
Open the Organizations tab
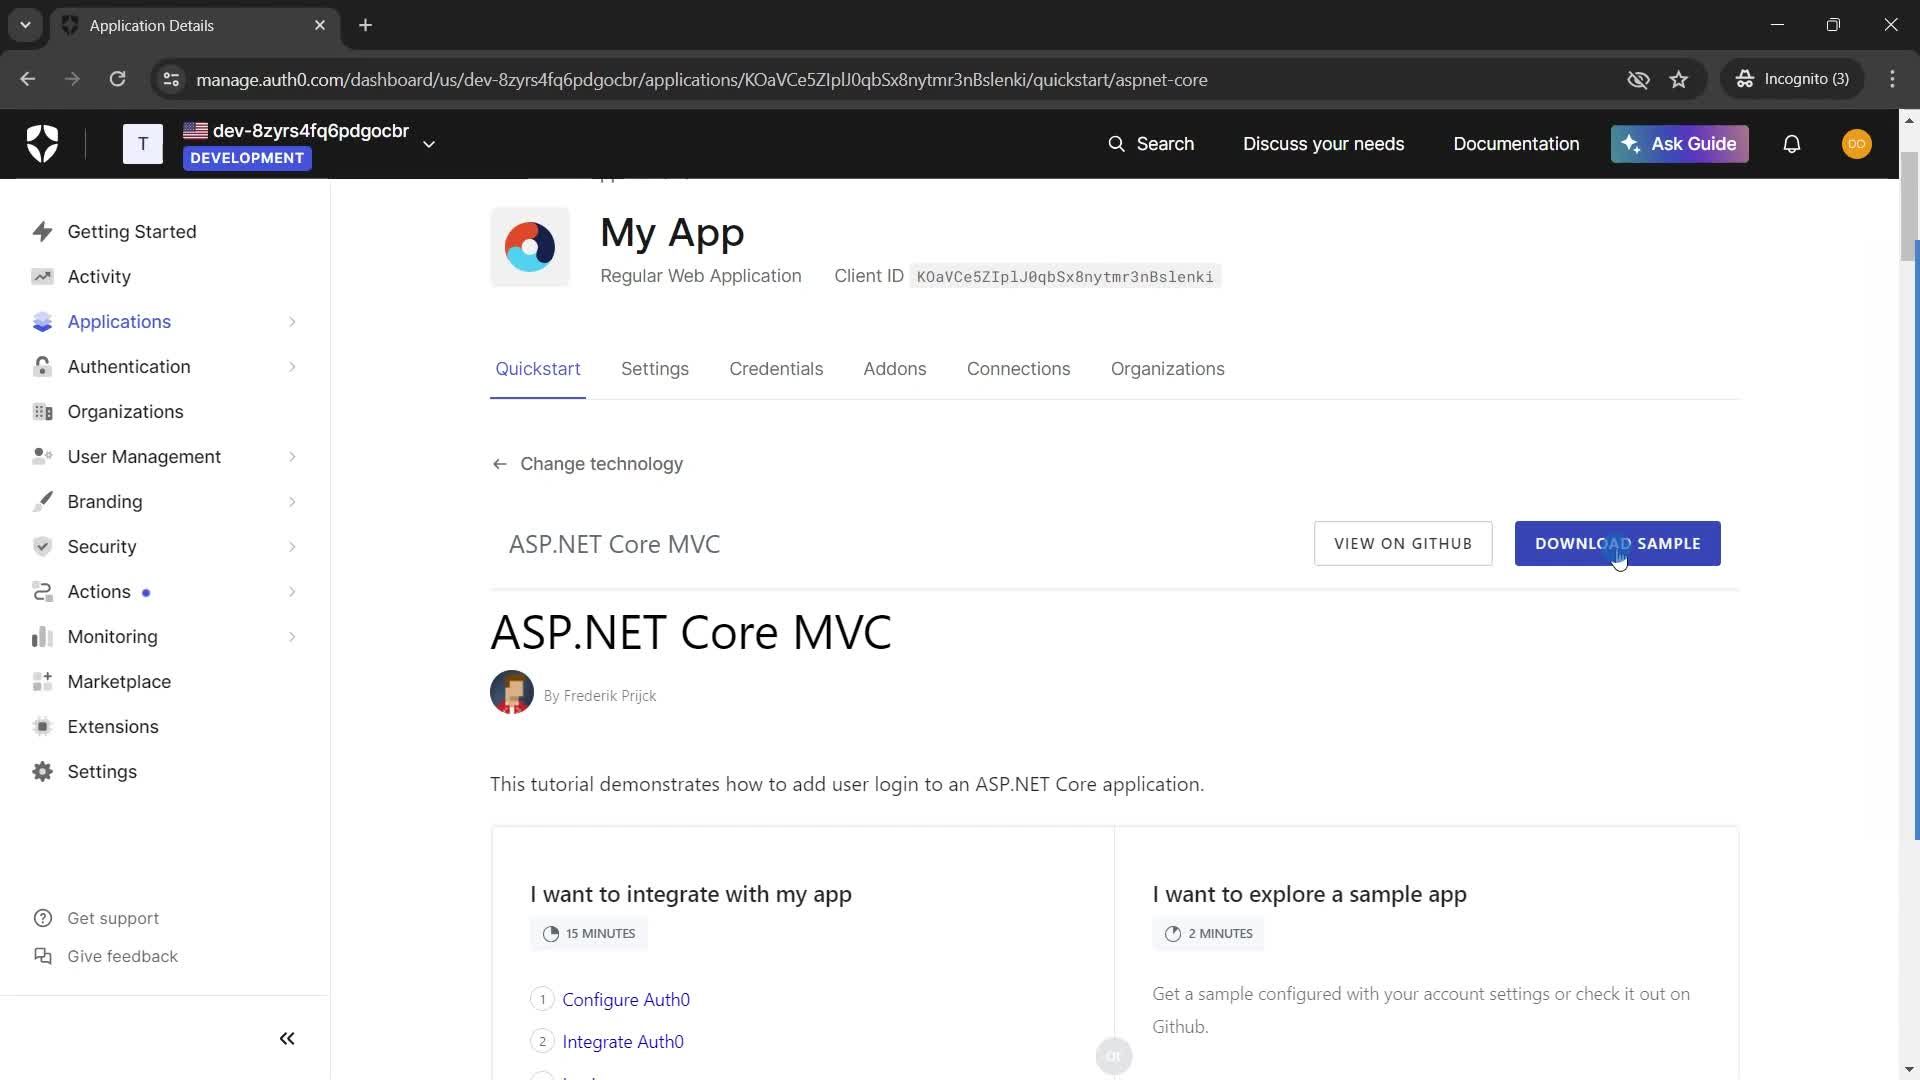pos(1167,369)
